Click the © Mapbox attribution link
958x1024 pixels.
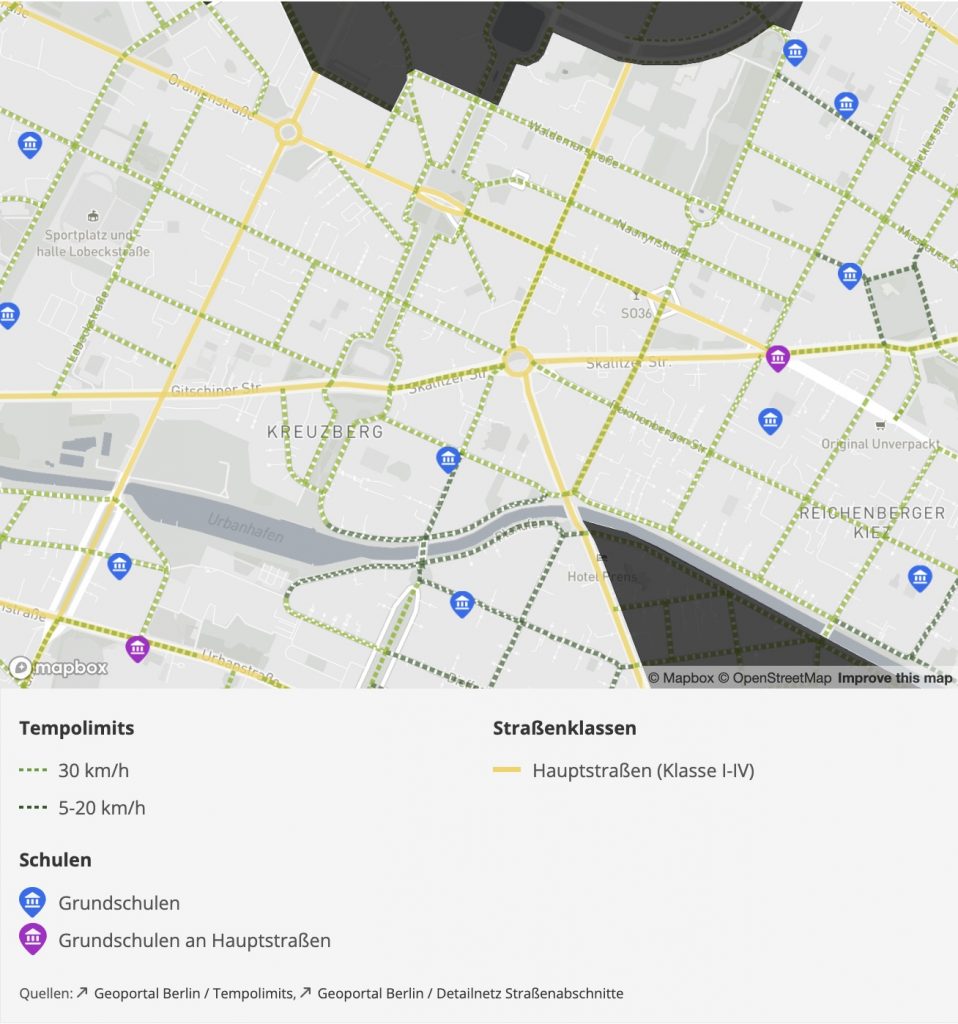pos(681,678)
